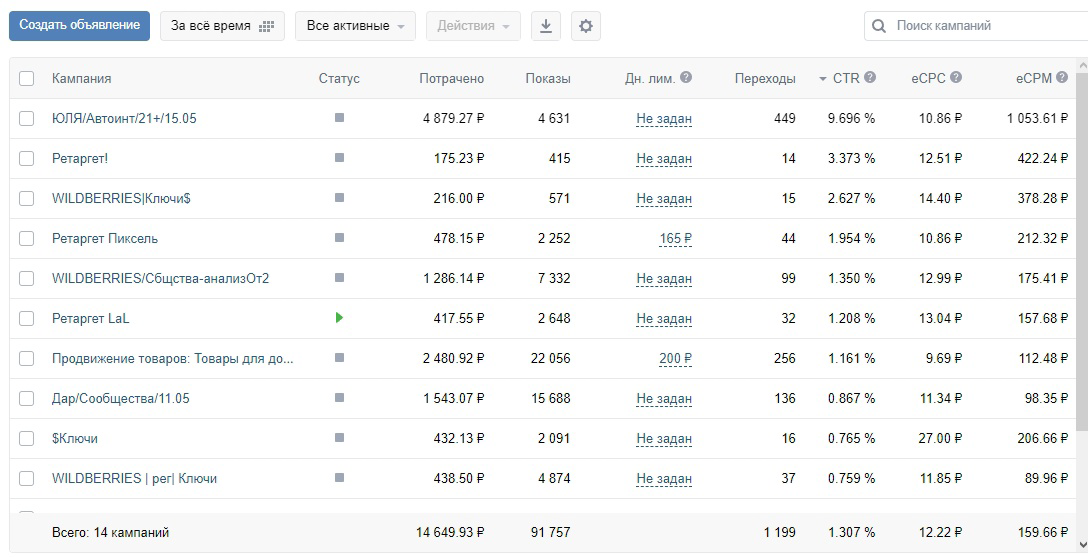
Task: Select the $Ключи campaign checkbox
Action: pyautogui.click(x=26, y=439)
